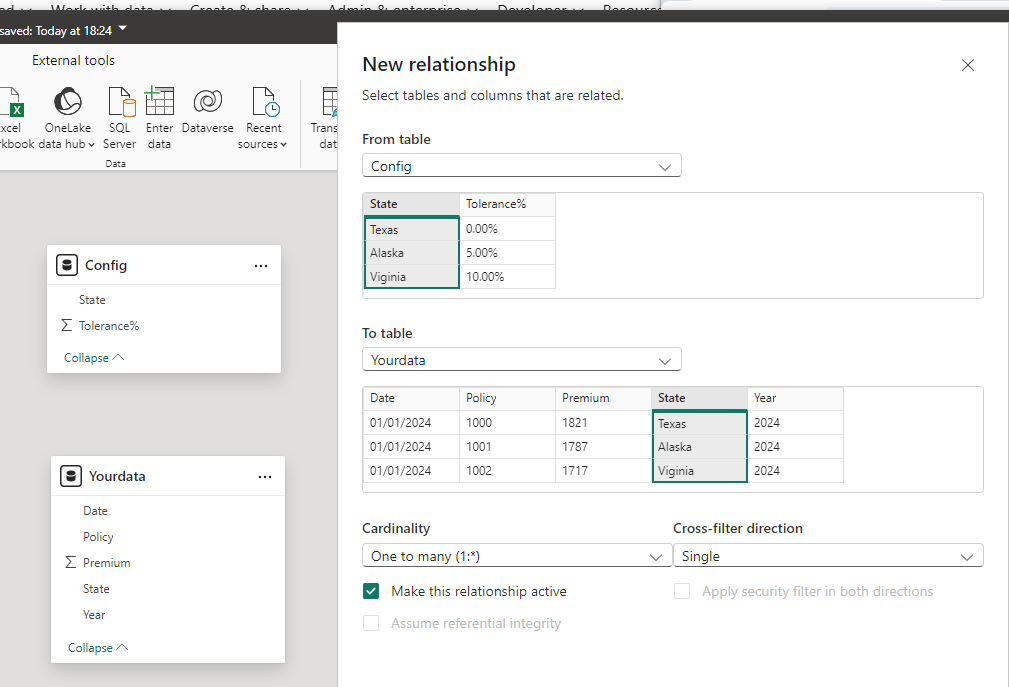This screenshot has height=687, width=1009.
Task: Select State column header in Yourdata preview
Action: [699, 398]
